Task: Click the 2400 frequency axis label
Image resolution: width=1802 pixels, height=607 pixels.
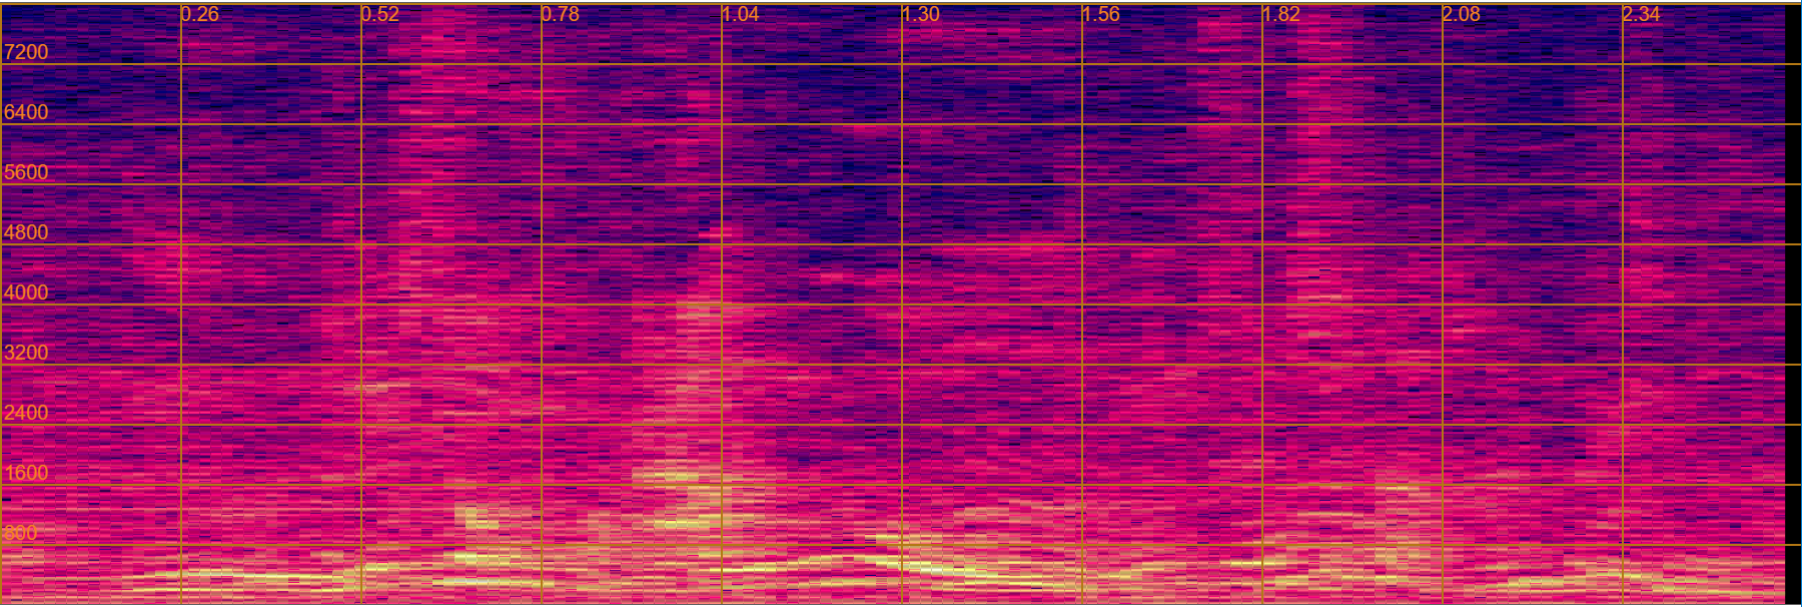Action: (x=26, y=412)
